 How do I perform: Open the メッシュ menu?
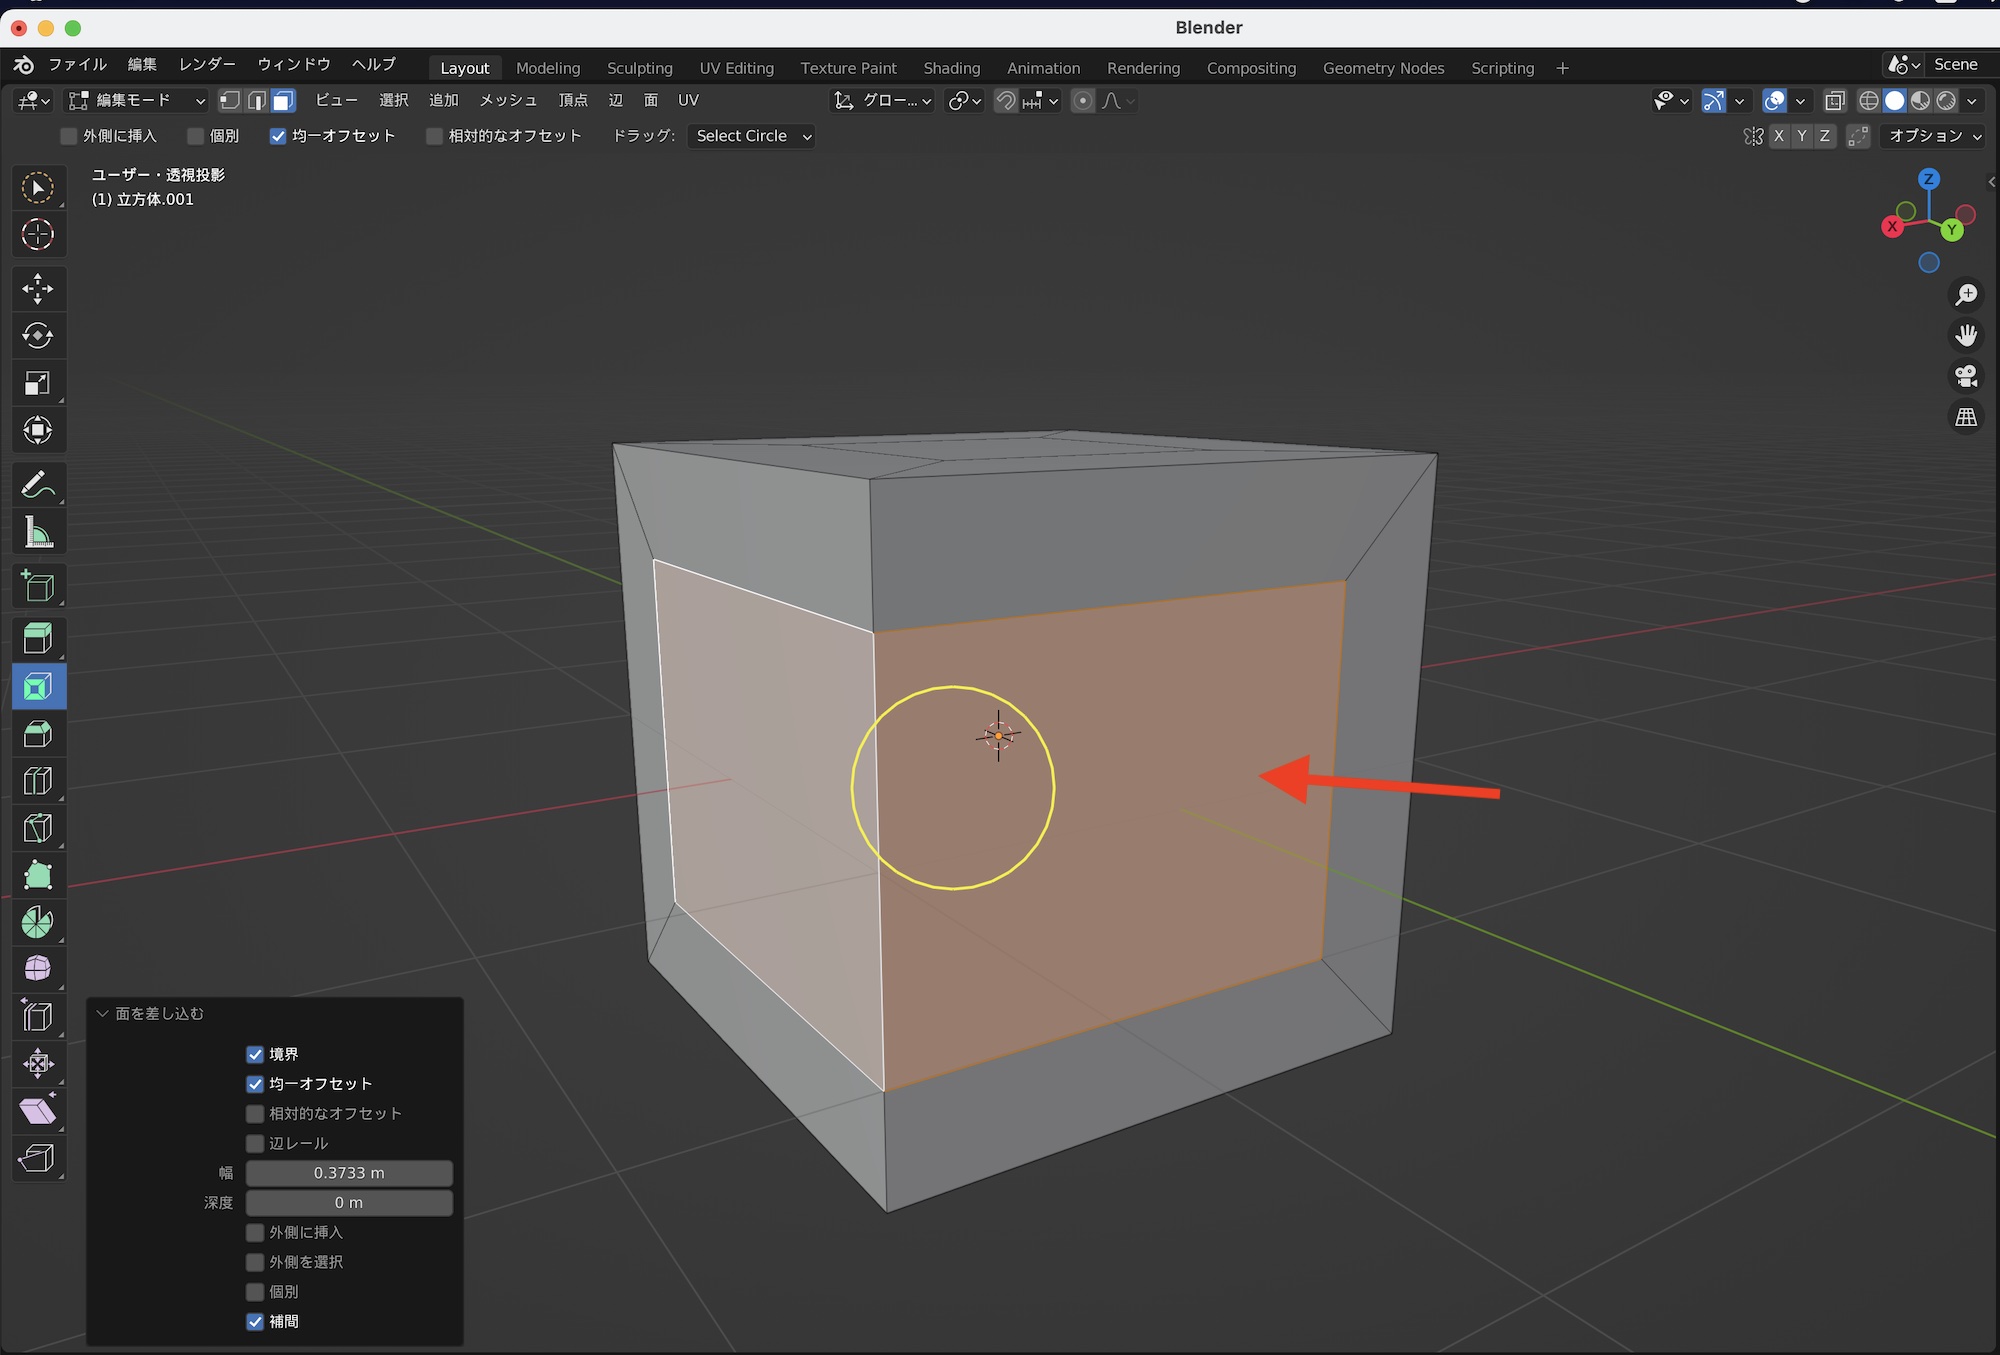click(x=508, y=100)
